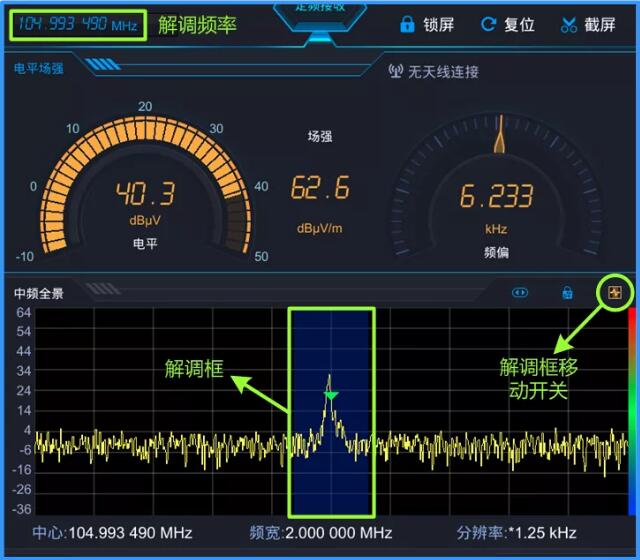Click the vertical color scale bar beside the spectrum
This screenshot has width=640, height=560.
pos(631,411)
